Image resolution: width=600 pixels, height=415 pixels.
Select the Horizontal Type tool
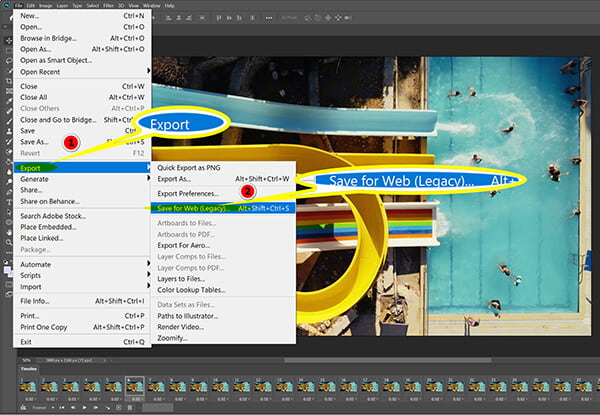tap(8, 202)
